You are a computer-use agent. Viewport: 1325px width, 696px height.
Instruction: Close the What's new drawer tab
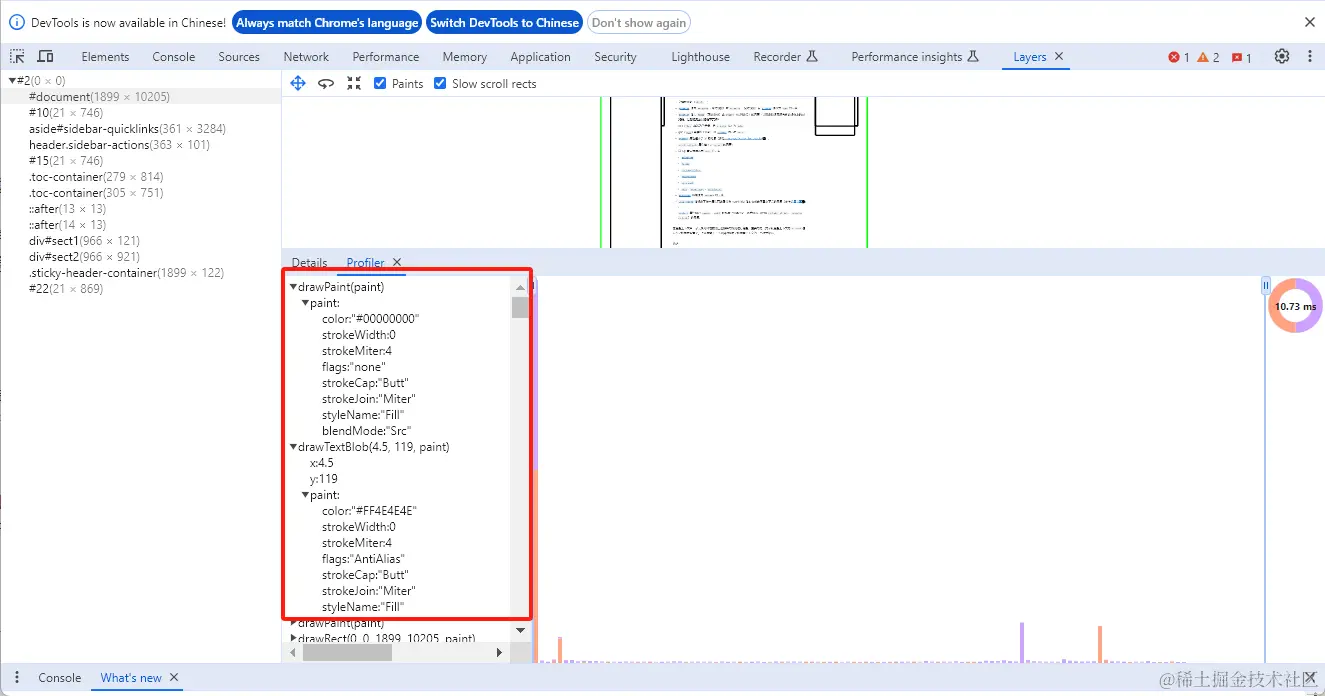[174, 678]
